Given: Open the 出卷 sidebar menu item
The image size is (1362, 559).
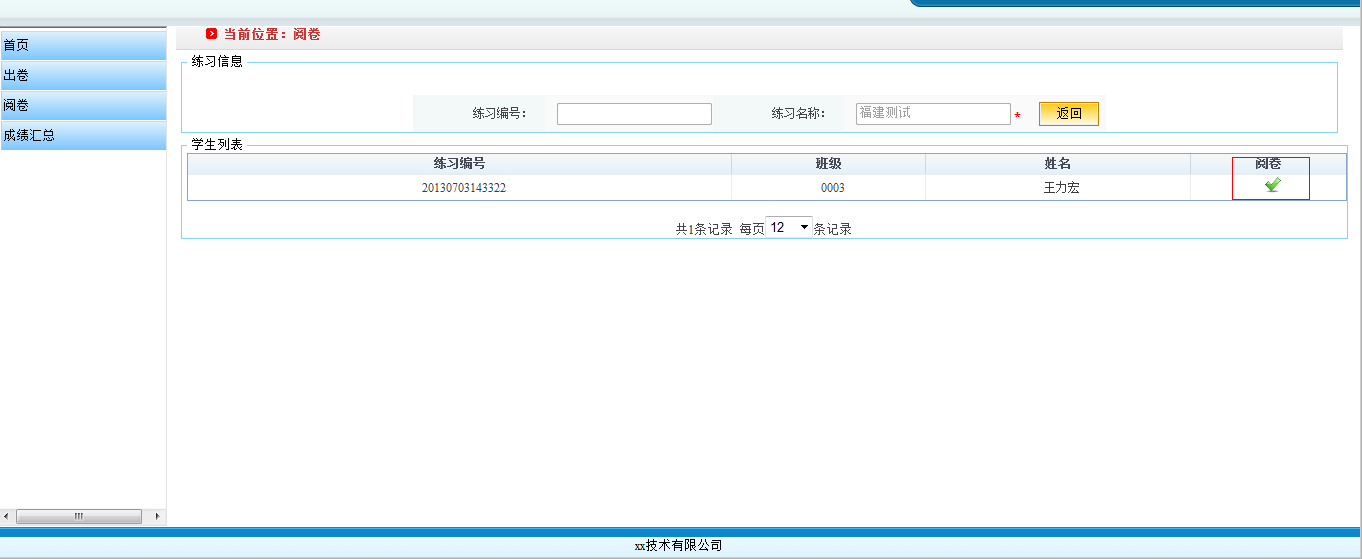Looking at the screenshot, I should click(x=83, y=75).
